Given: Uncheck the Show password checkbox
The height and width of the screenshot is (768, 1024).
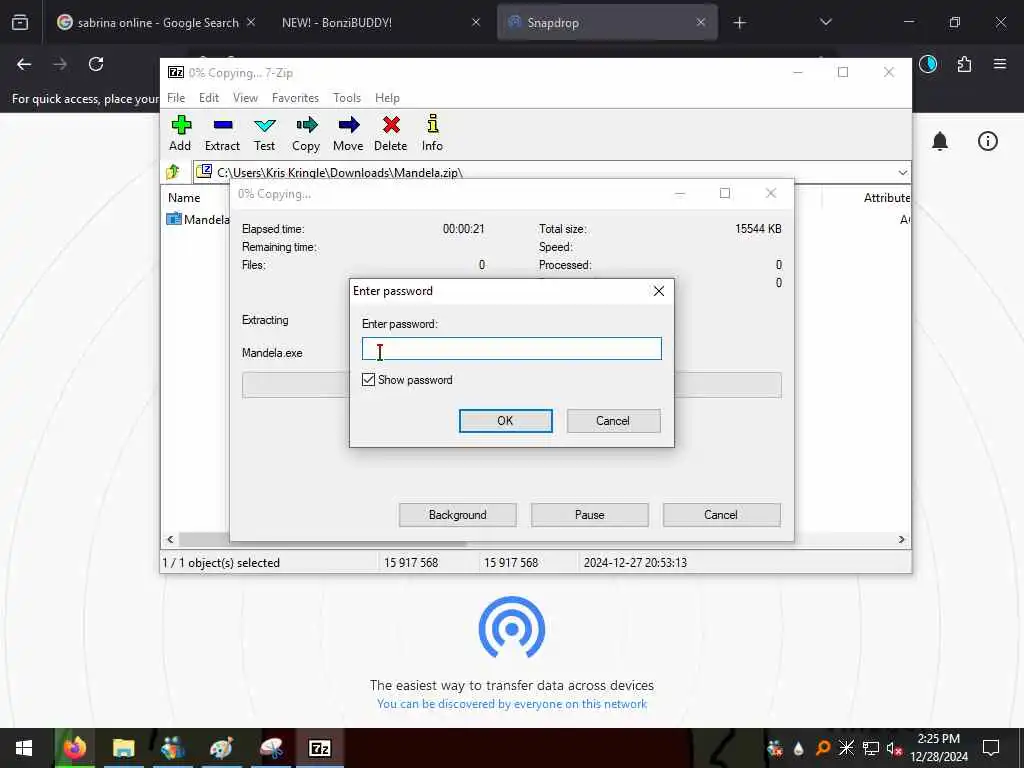Looking at the screenshot, I should 368,379.
